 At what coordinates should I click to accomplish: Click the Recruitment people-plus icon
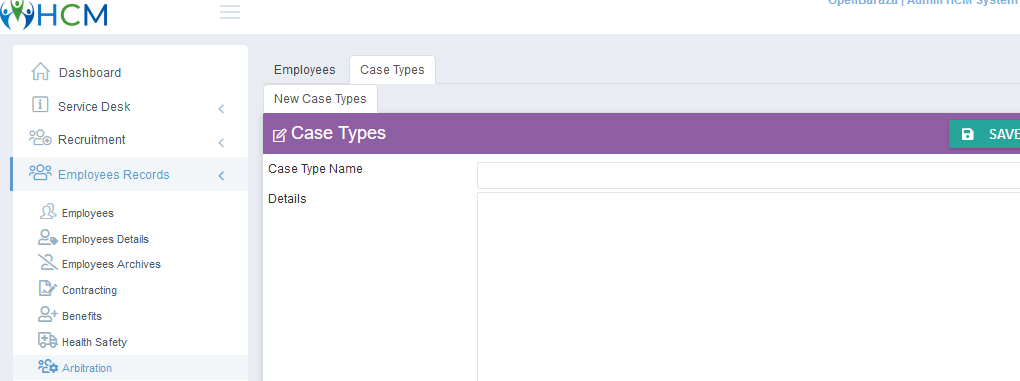click(x=40, y=138)
